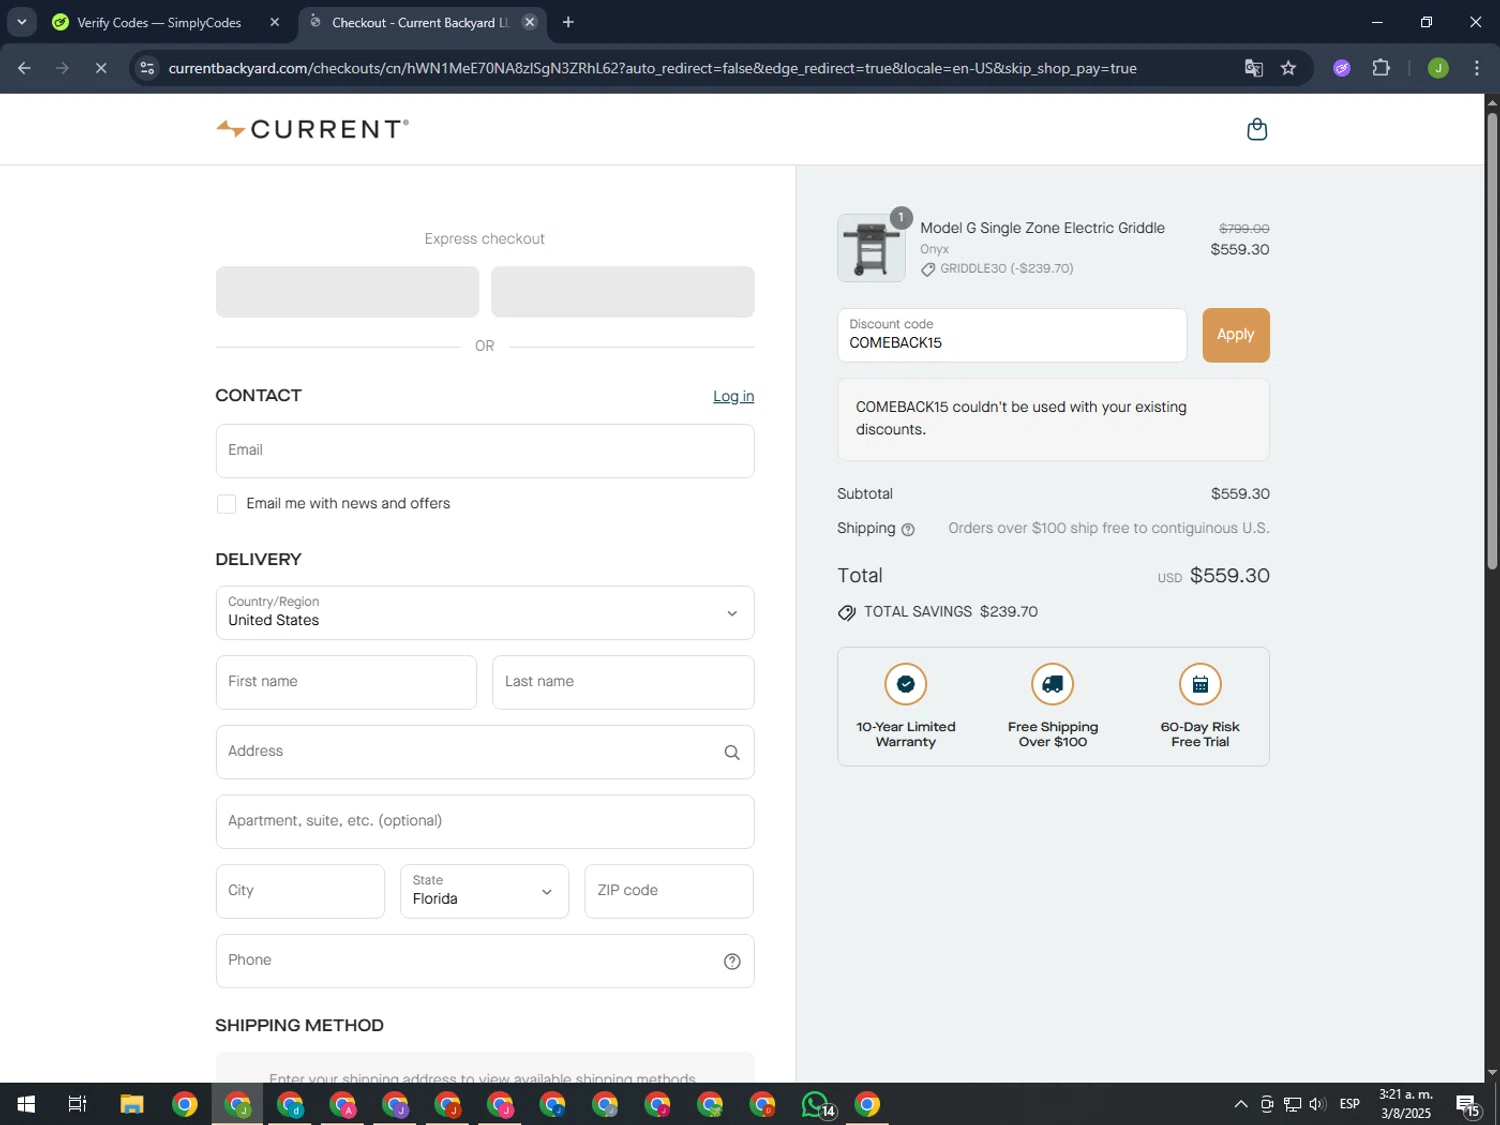Click the Phone input field
The image size is (1500, 1125).
[x=484, y=961]
